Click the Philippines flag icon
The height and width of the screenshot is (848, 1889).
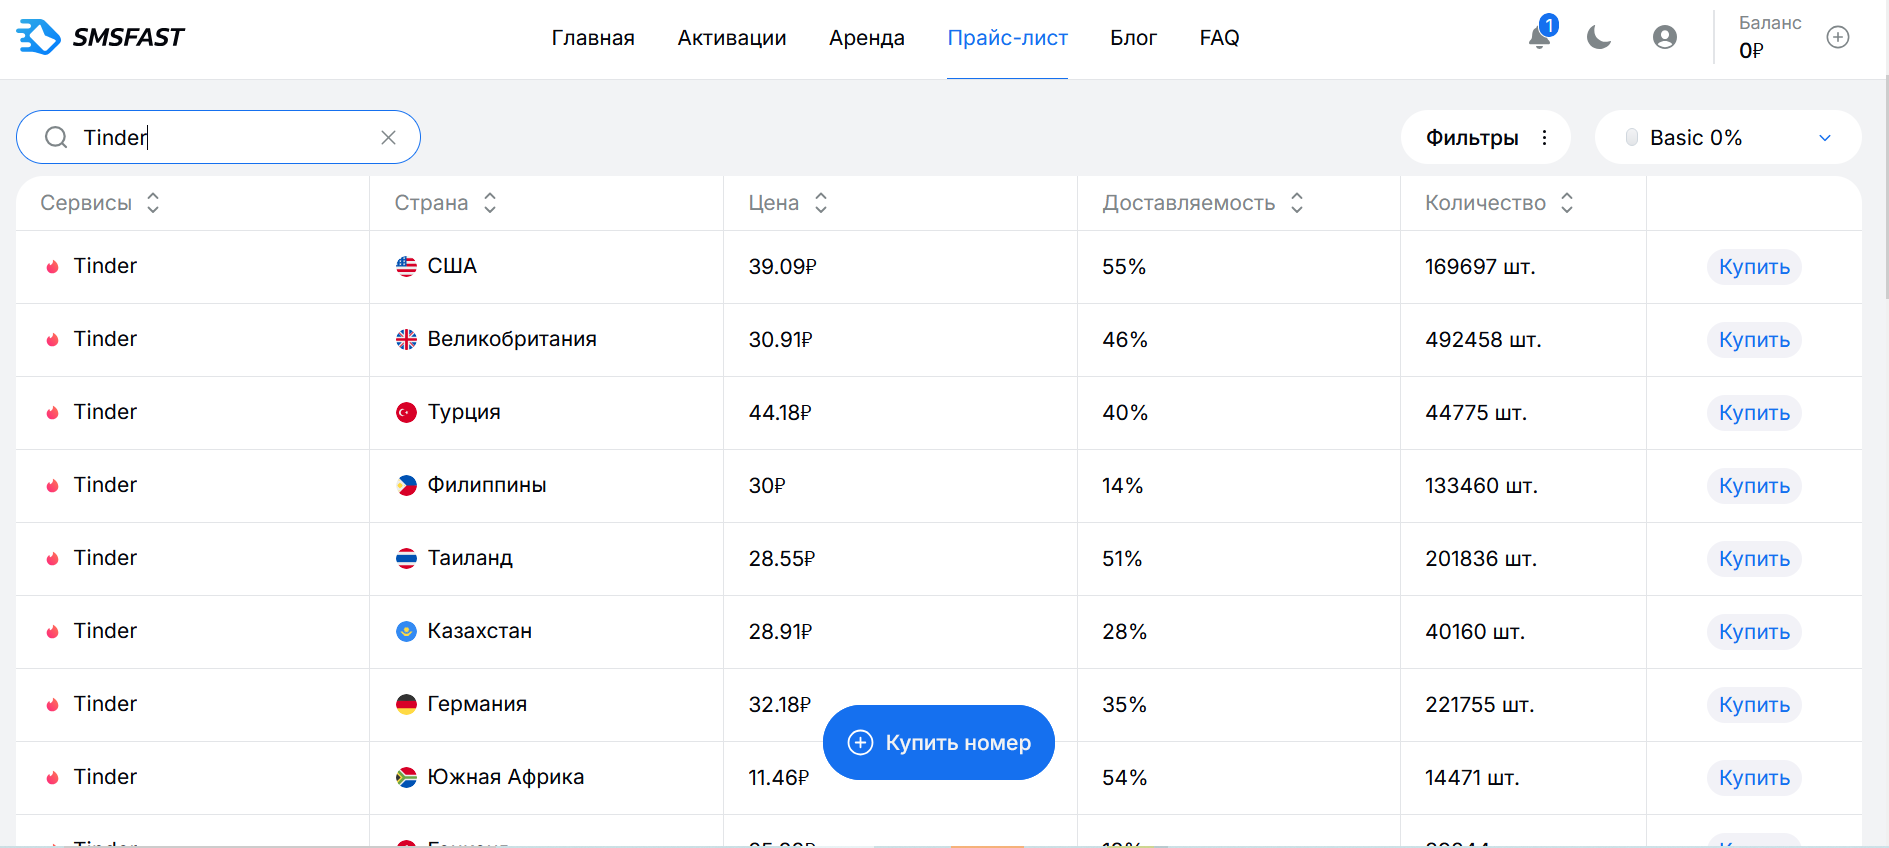point(406,486)
